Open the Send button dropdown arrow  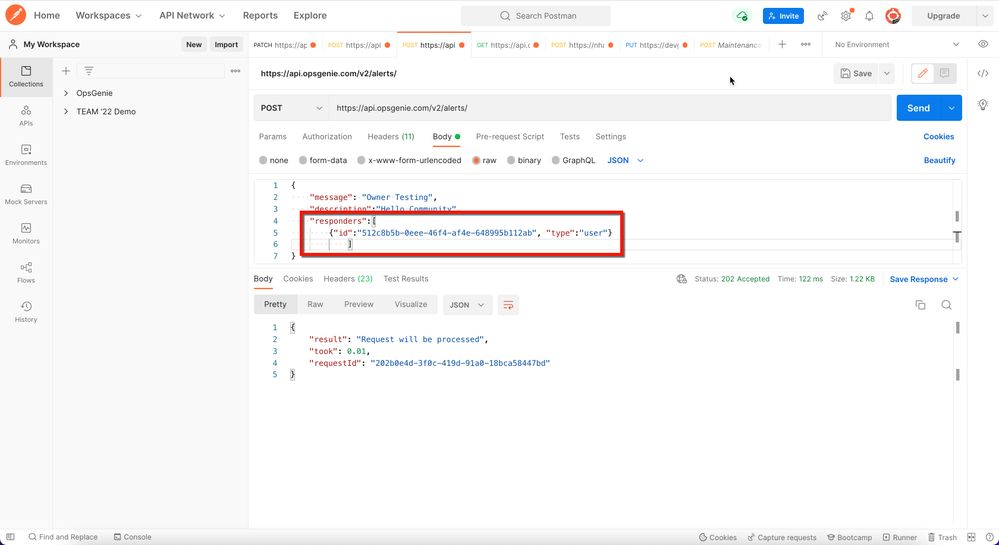tap(951, 108)
